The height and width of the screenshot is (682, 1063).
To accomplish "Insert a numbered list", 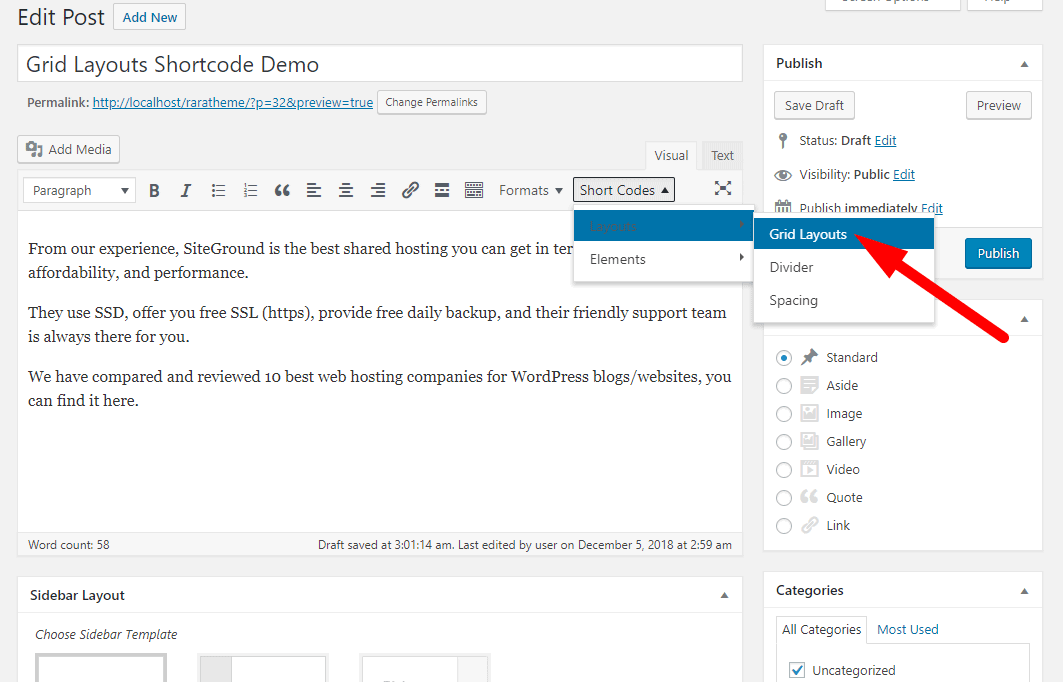I will [x=250, y=190].
